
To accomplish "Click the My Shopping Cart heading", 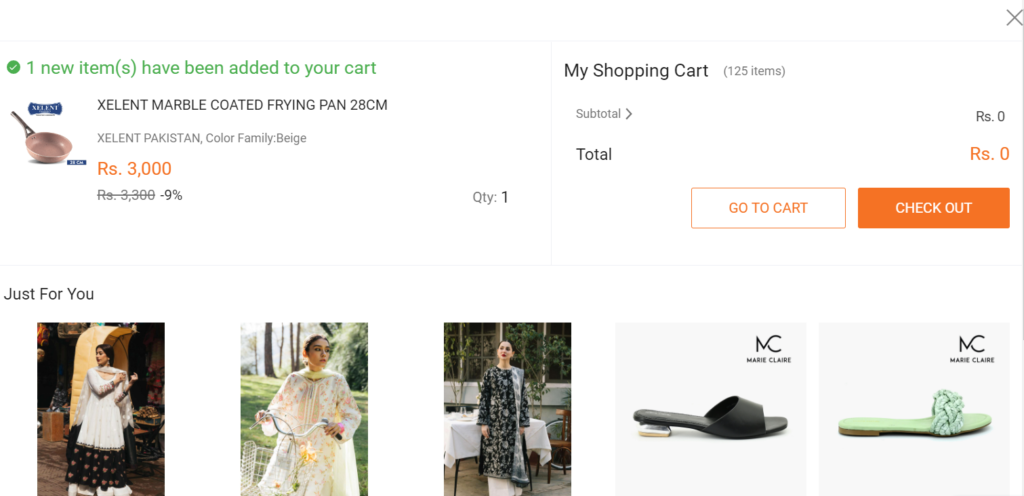I will 636,70.
